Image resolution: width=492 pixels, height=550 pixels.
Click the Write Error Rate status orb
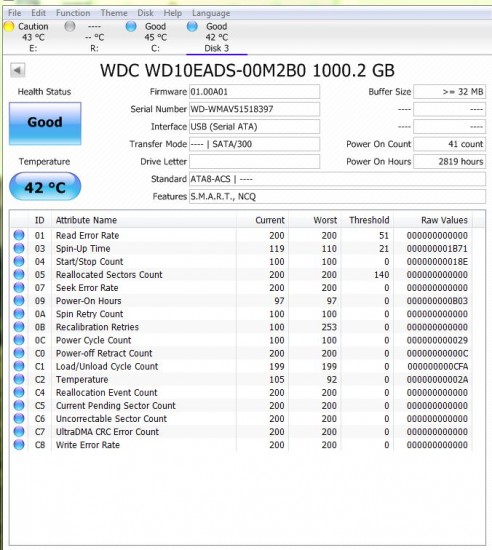coord(19,444)
